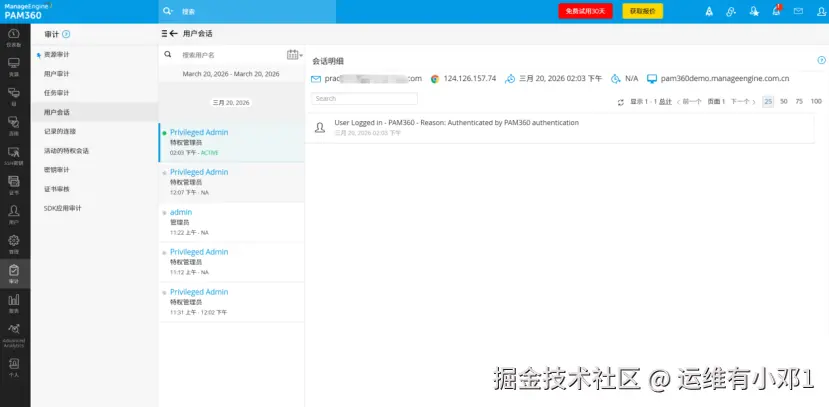Open 证书审核 in the audit menu

click(57, 189)
